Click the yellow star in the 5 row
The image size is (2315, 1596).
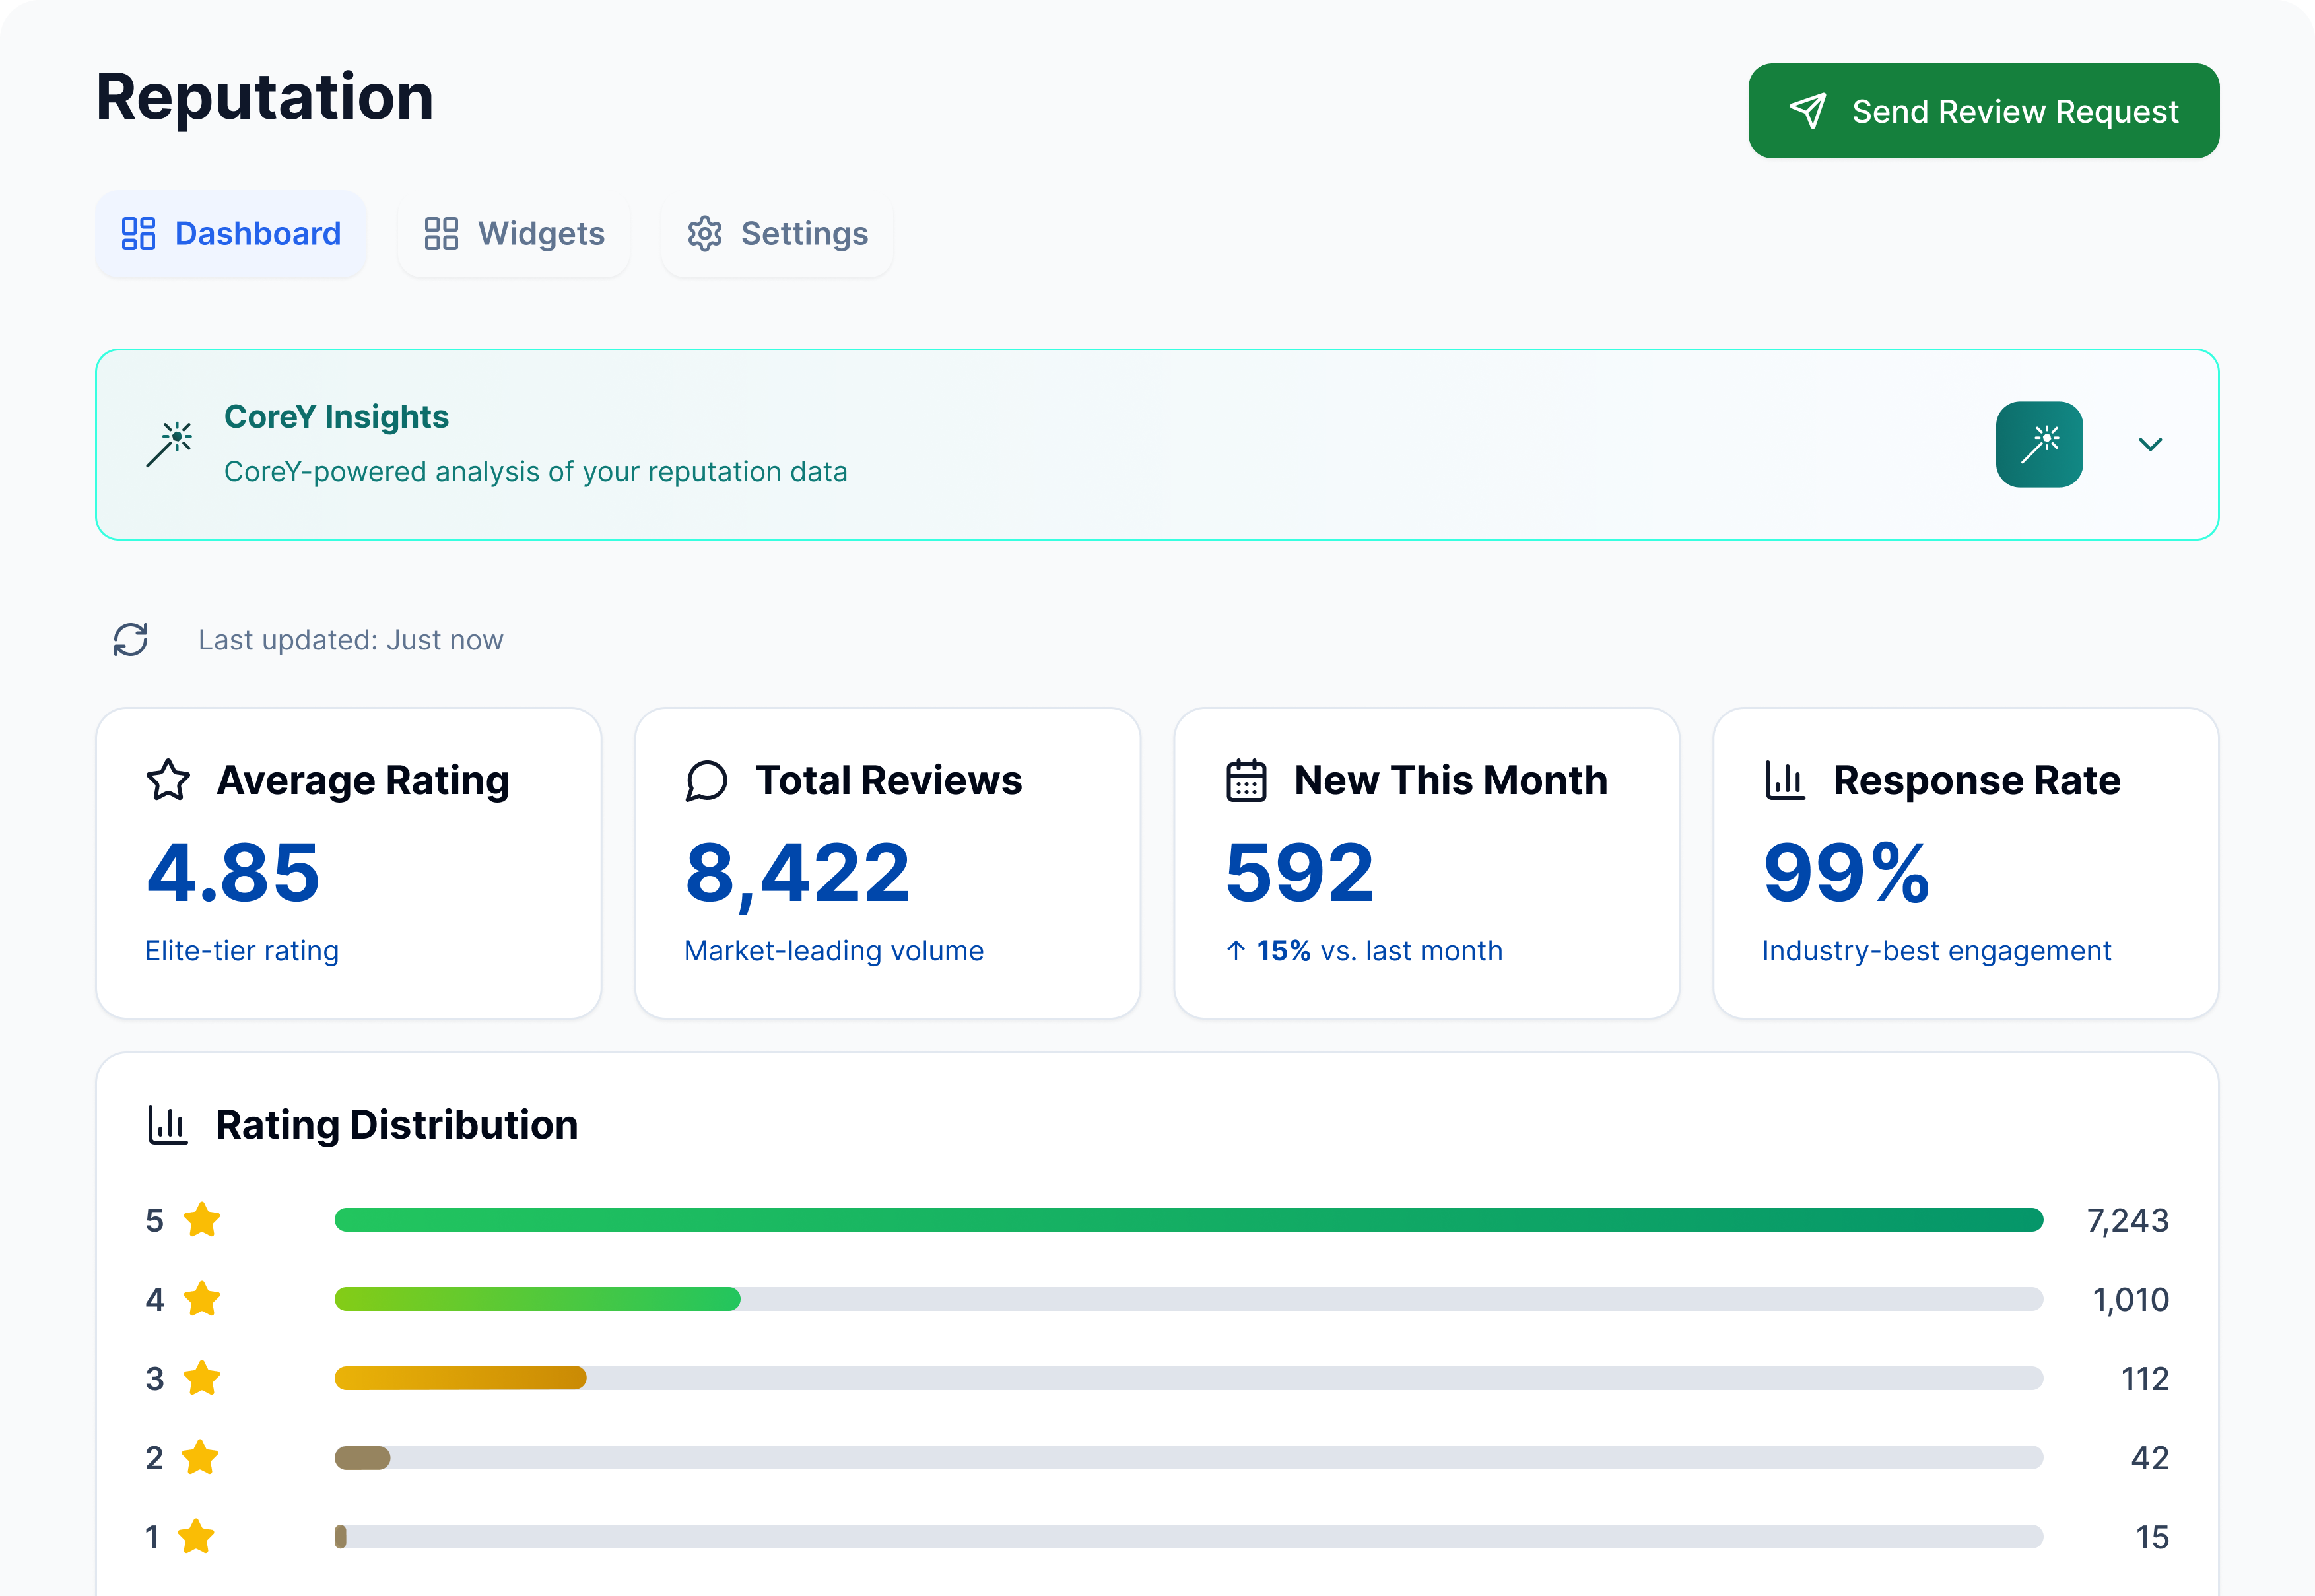[202, 1220]
